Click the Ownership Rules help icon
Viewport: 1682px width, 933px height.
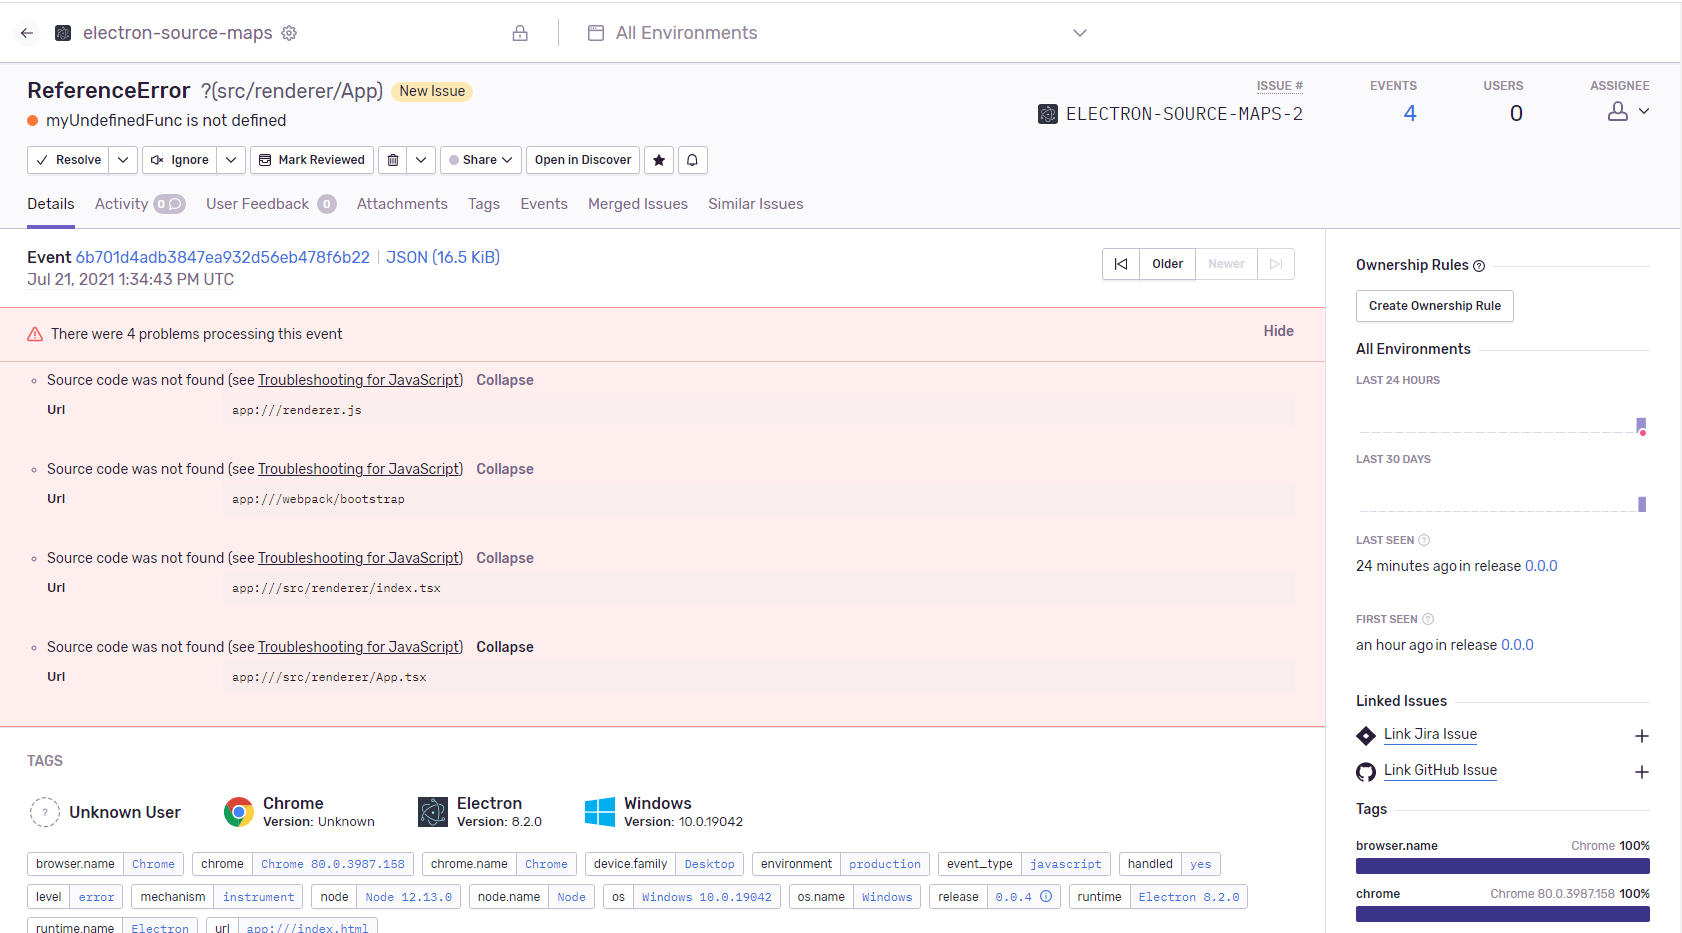1479,266
